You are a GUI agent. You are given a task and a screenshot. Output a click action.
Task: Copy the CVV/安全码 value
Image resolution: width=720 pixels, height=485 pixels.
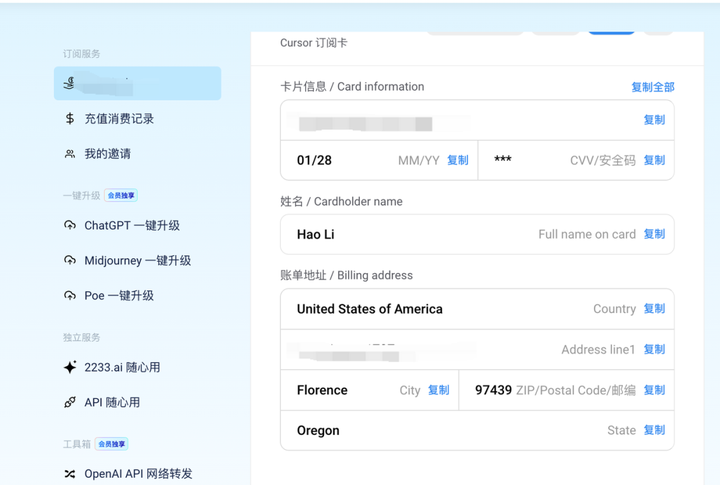tap(654, 160)
